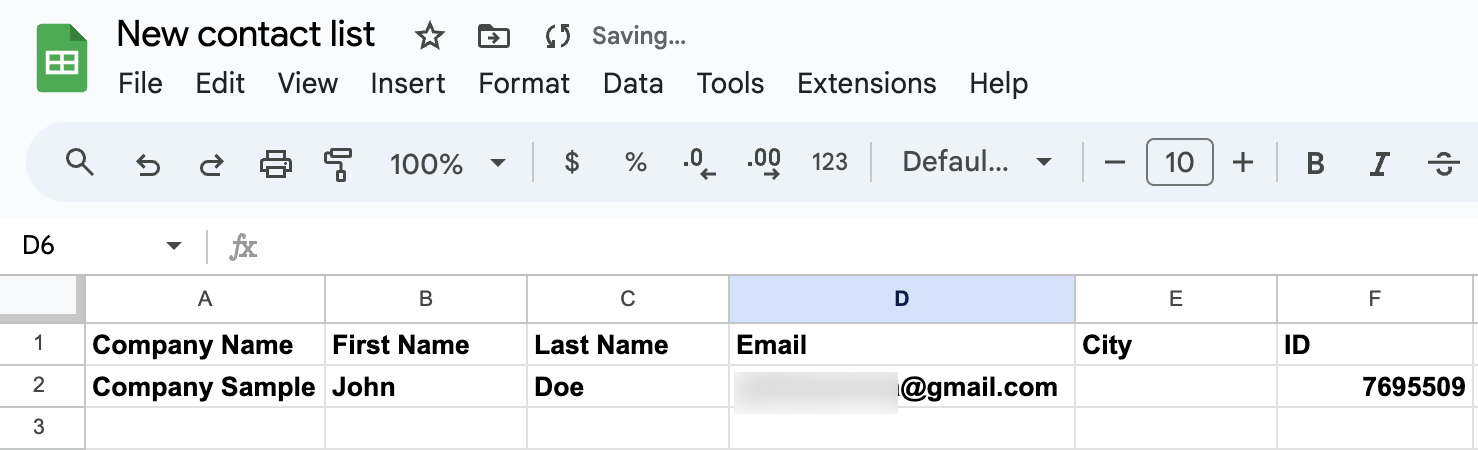Star the New contact list document
Screen dimensions: 1478x450
429,37
